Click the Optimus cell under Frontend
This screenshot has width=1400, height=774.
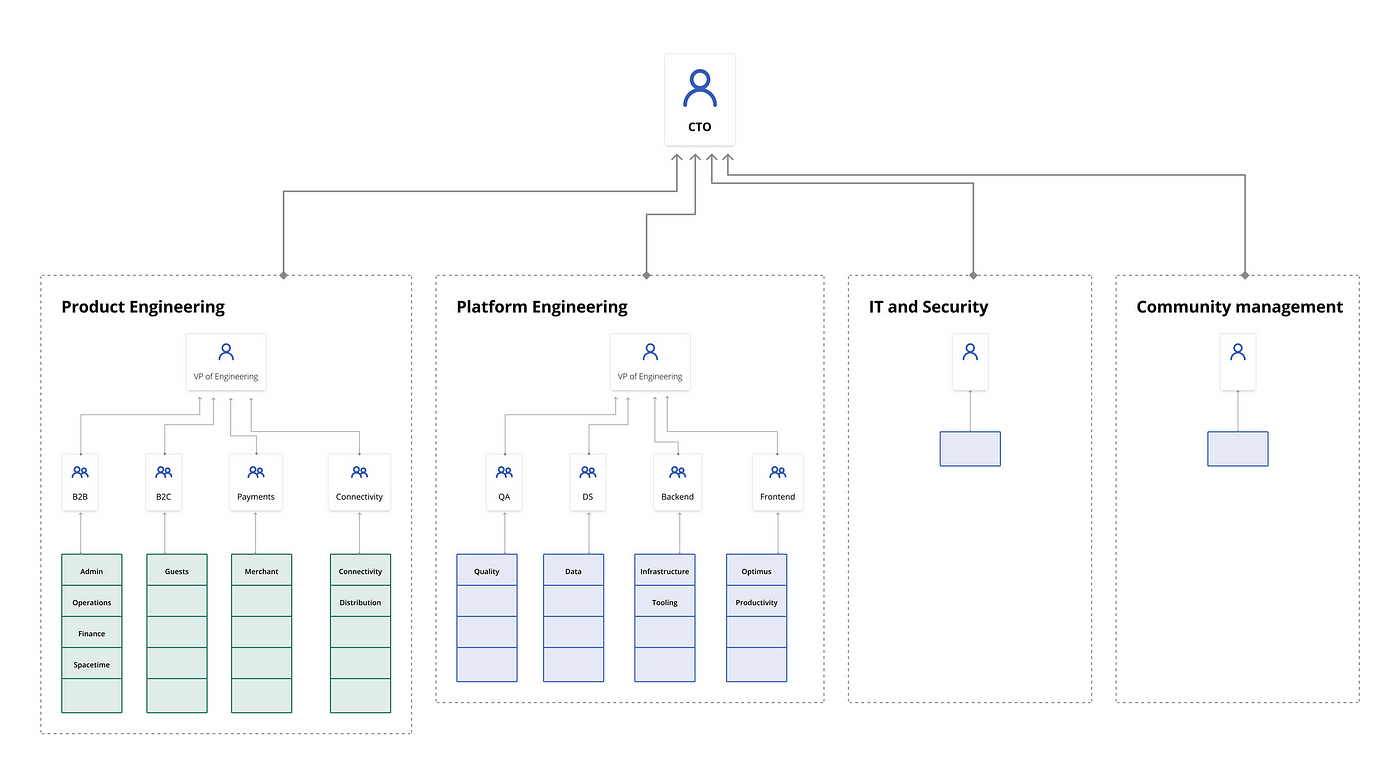click(757, 571)
